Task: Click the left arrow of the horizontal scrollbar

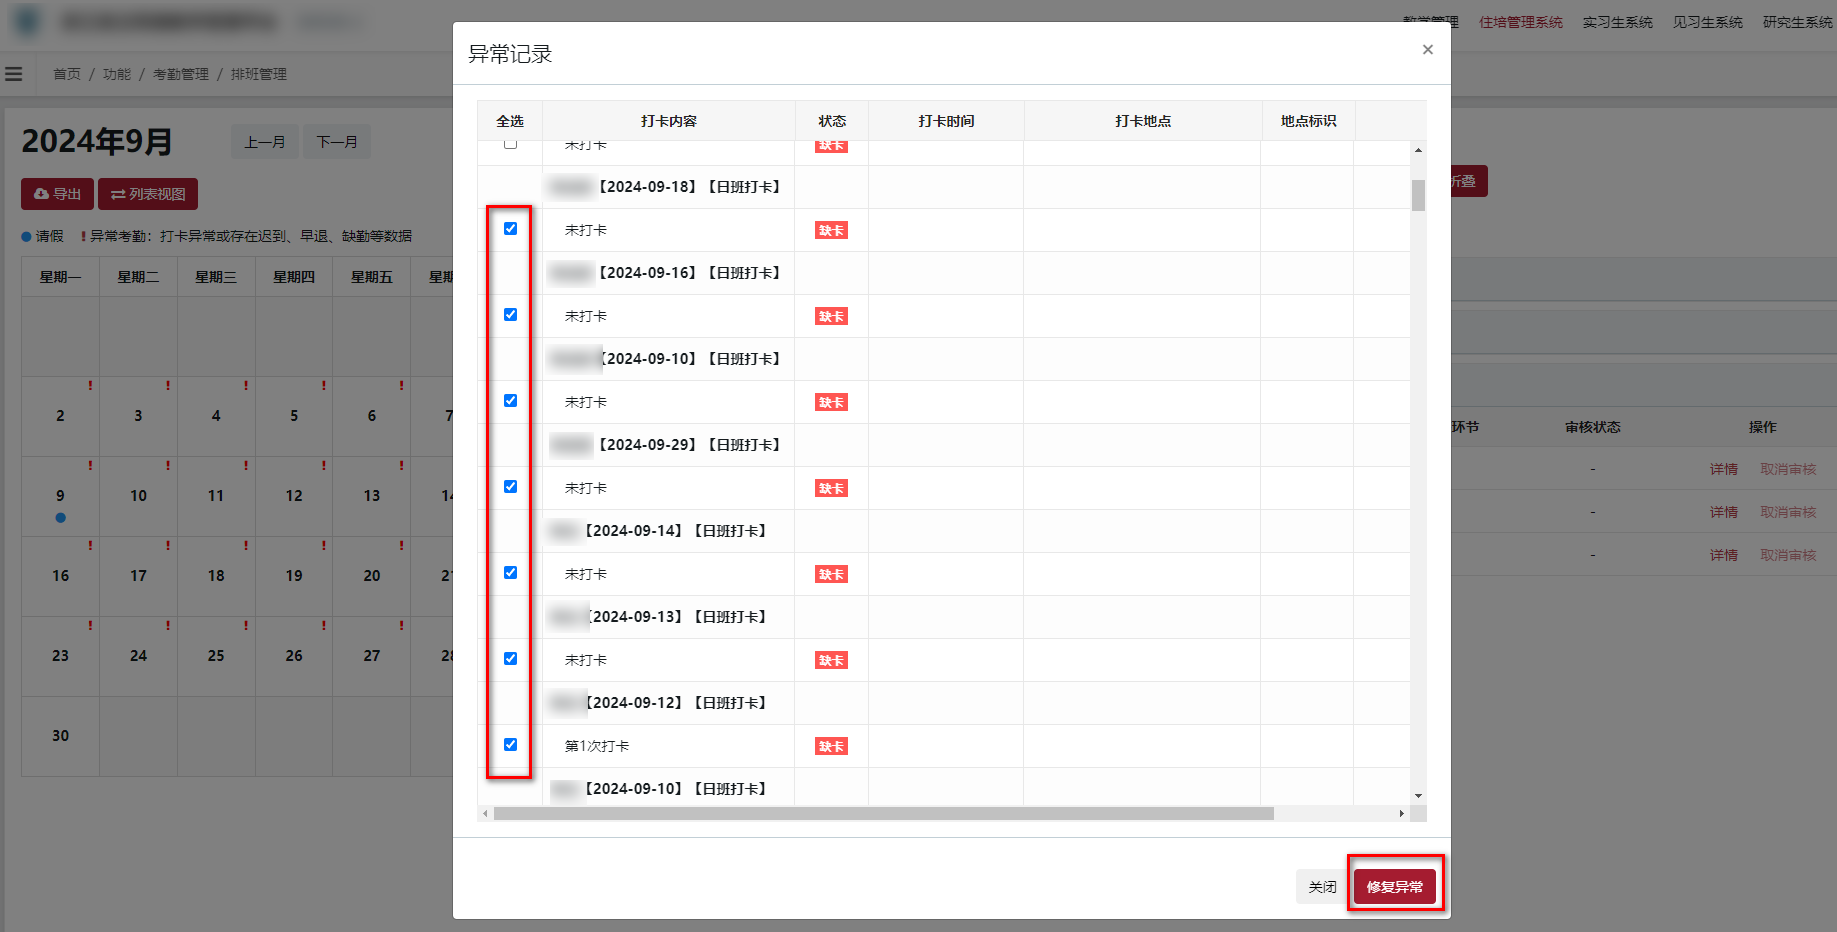Action: 485,814
